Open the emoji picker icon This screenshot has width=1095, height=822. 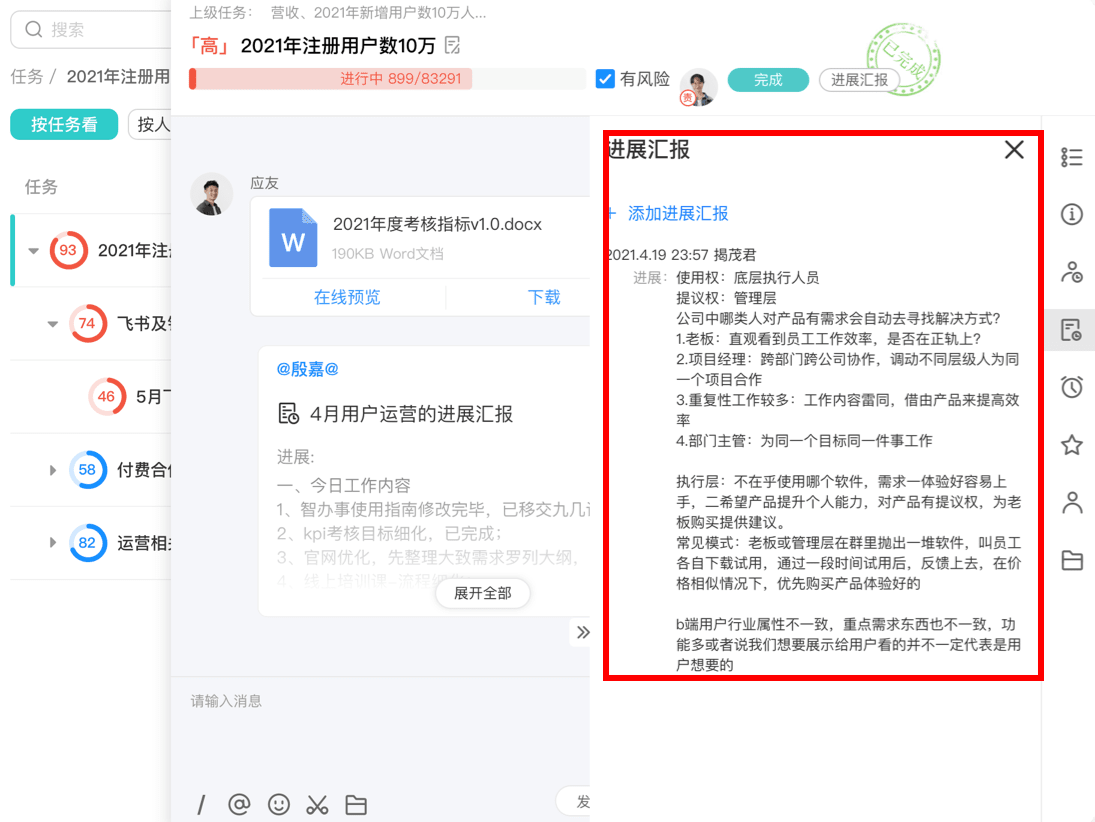pyautogui.click(x=279, y=805)
